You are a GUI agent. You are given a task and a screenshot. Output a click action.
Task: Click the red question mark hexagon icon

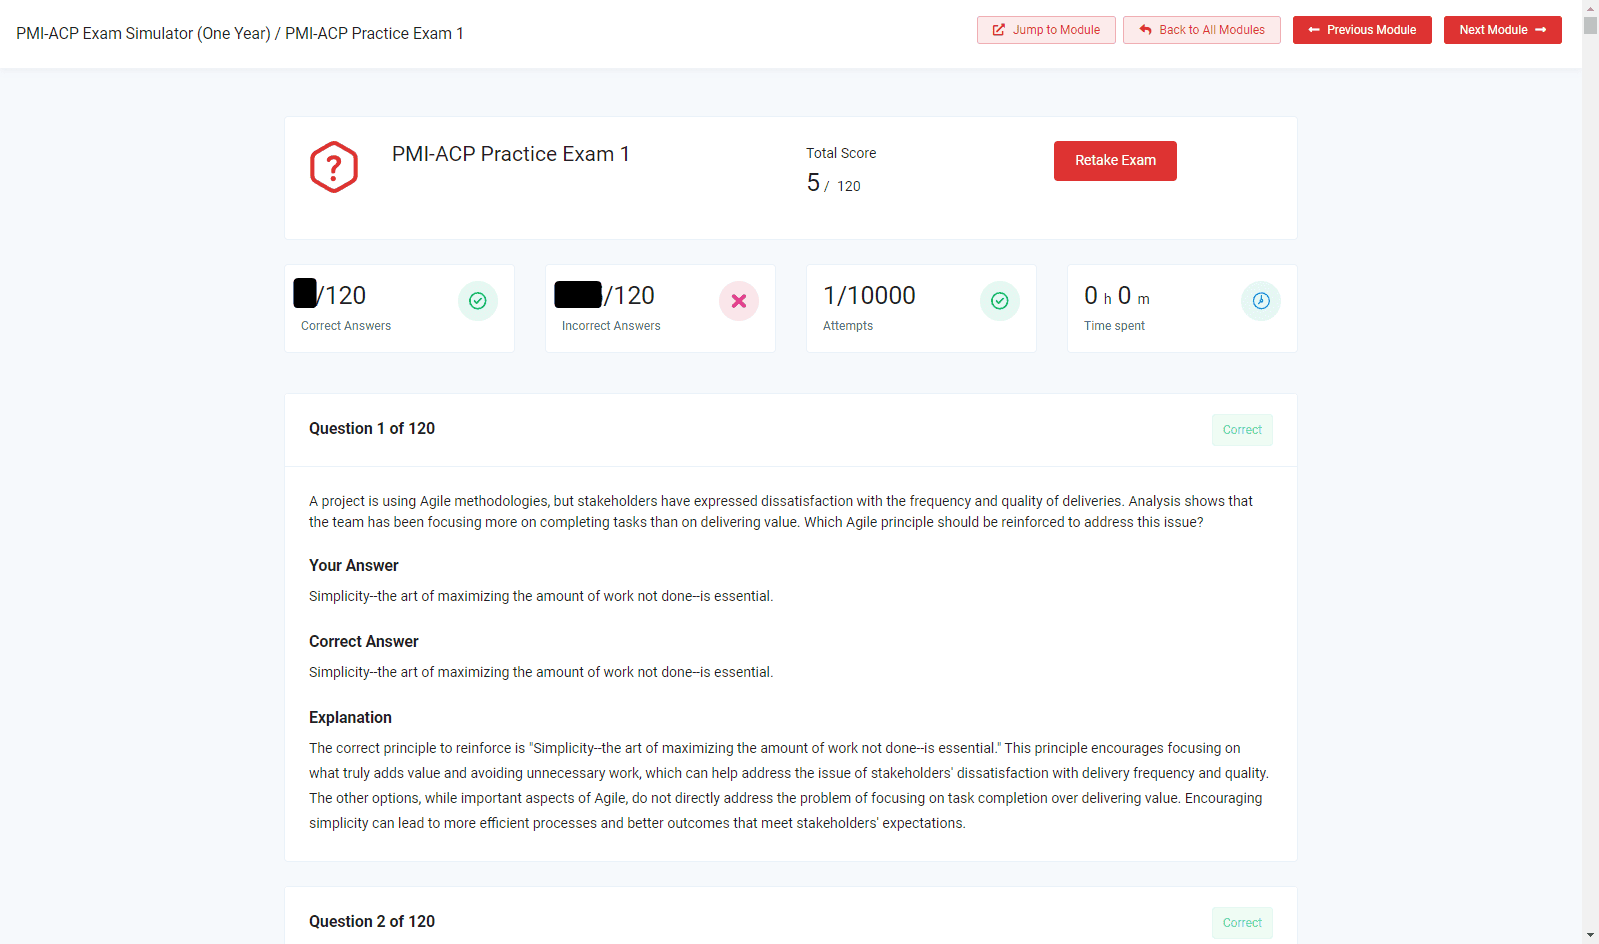334,167
